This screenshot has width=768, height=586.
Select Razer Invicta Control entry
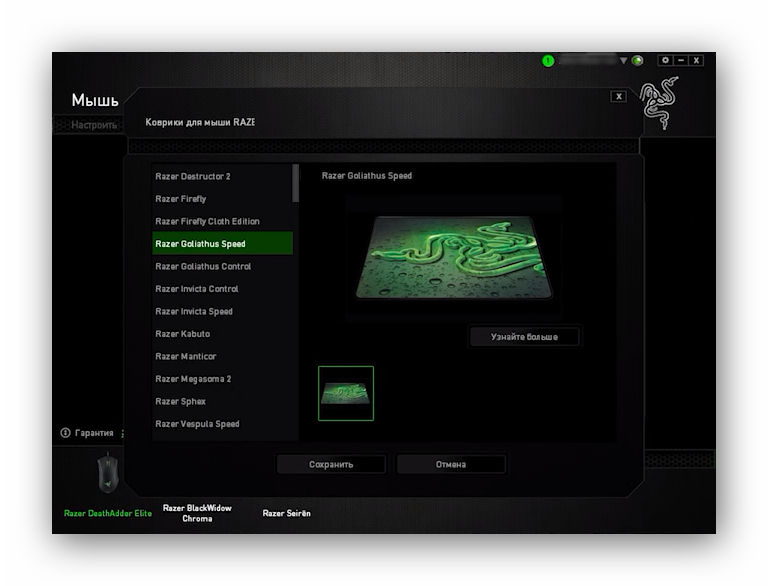[x=222, y=289]
